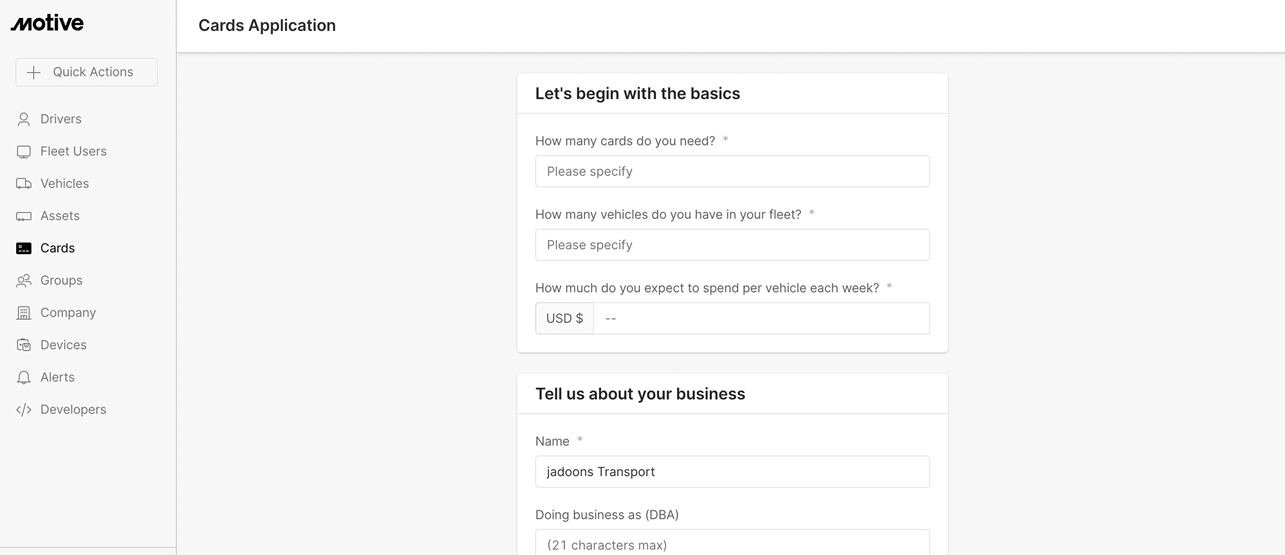Open the Quick Actions button
The height and width of the screenshot is (555, 1285).
click(87, 72)
